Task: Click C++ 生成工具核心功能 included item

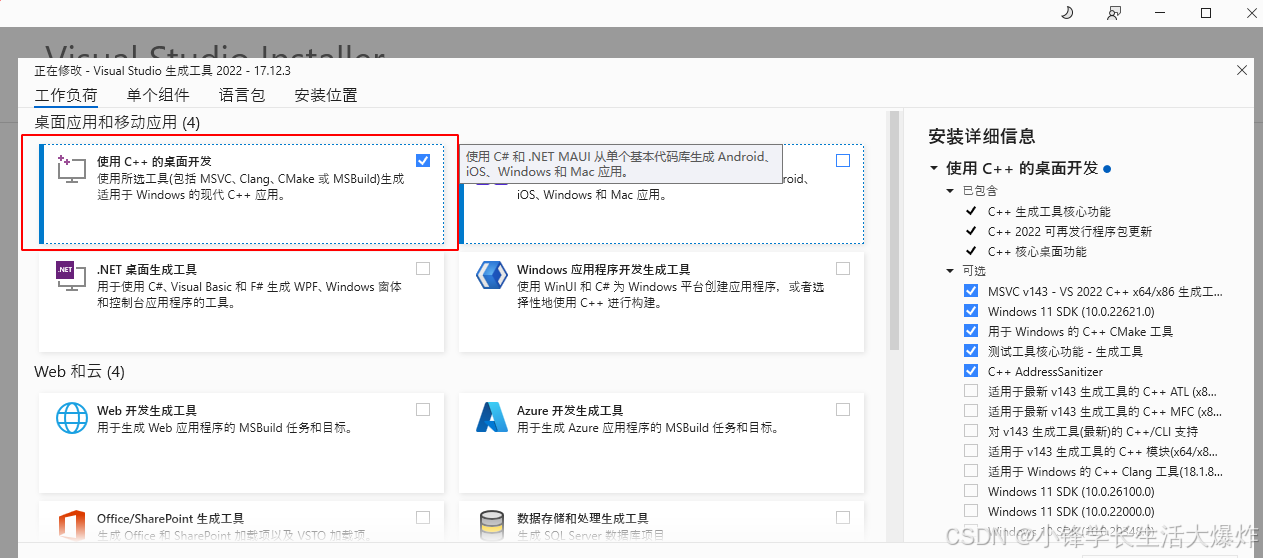Action: click(1049, 211)
